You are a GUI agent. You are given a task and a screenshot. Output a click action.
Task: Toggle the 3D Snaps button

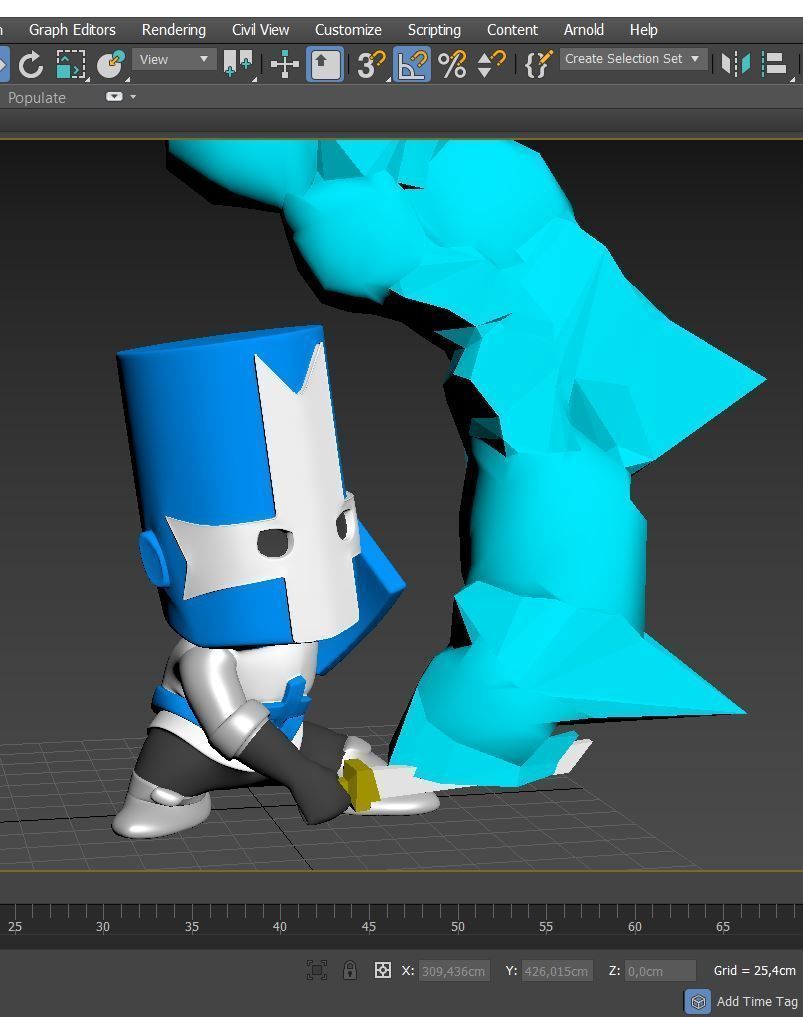click(371, 64)
